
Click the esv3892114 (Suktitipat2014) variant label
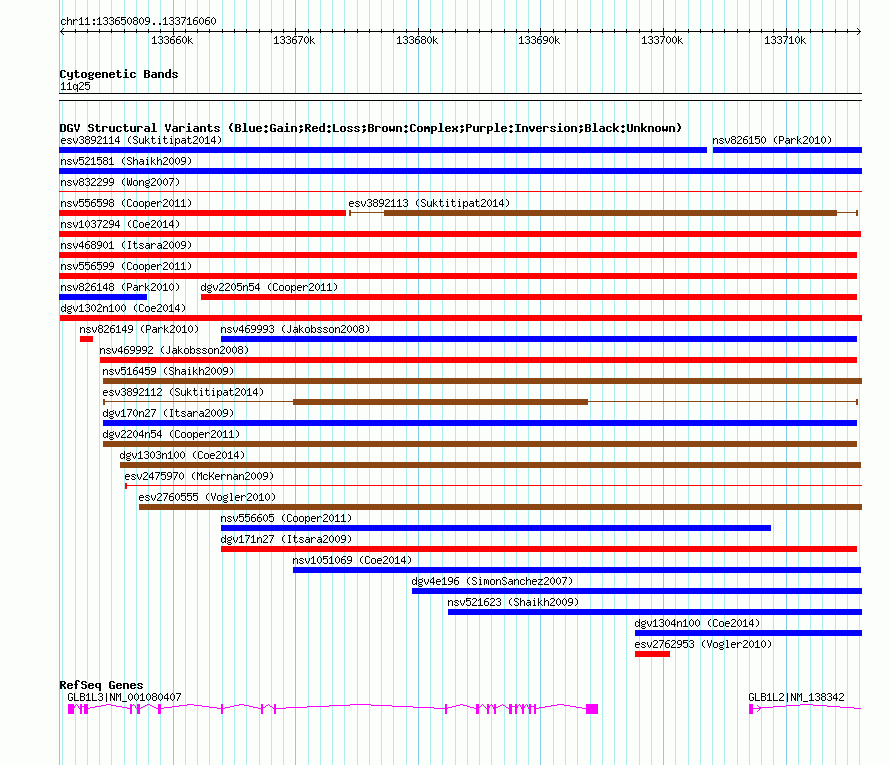(141, 140)
